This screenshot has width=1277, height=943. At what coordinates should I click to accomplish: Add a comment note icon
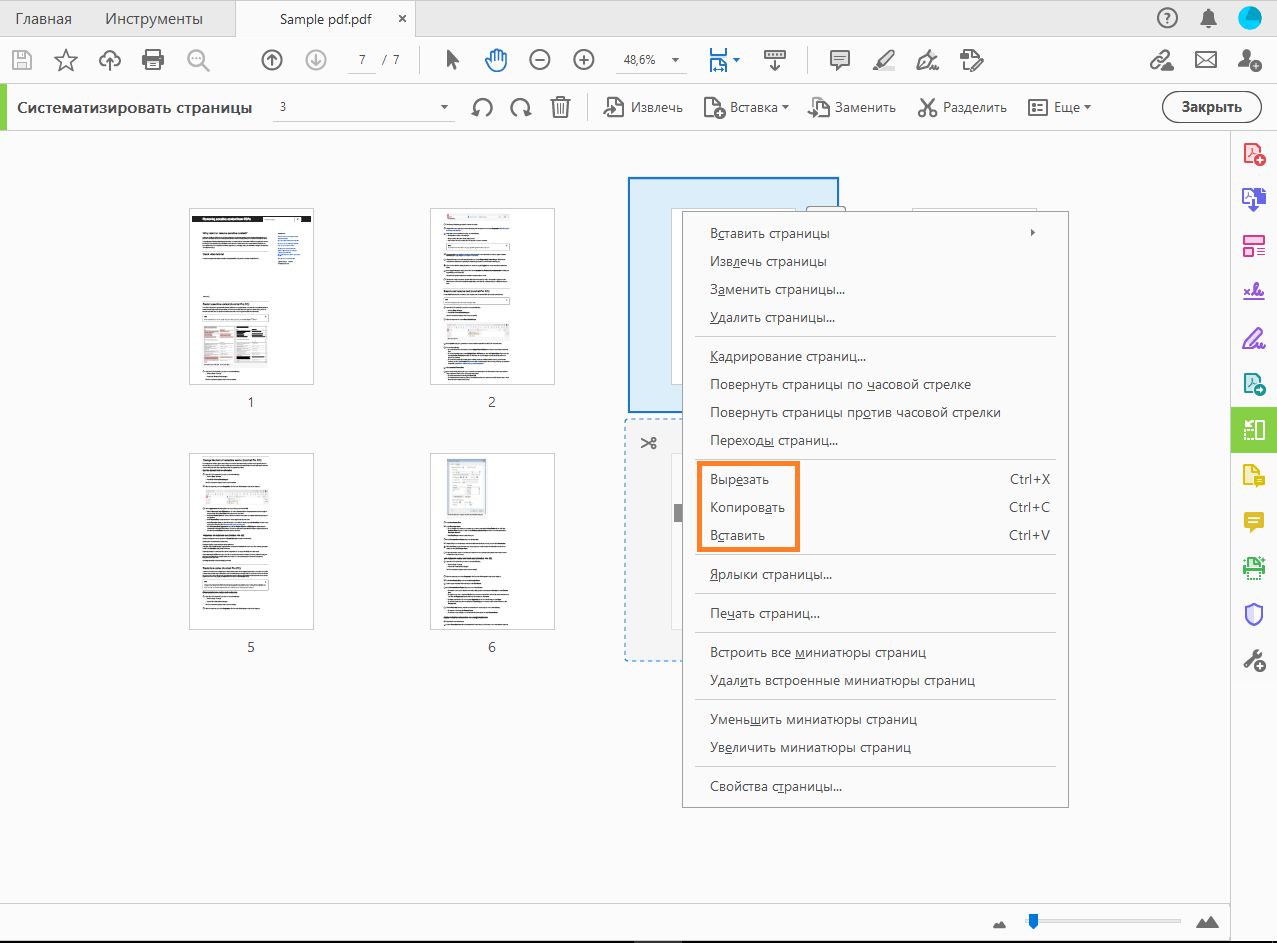click(840, 60)
